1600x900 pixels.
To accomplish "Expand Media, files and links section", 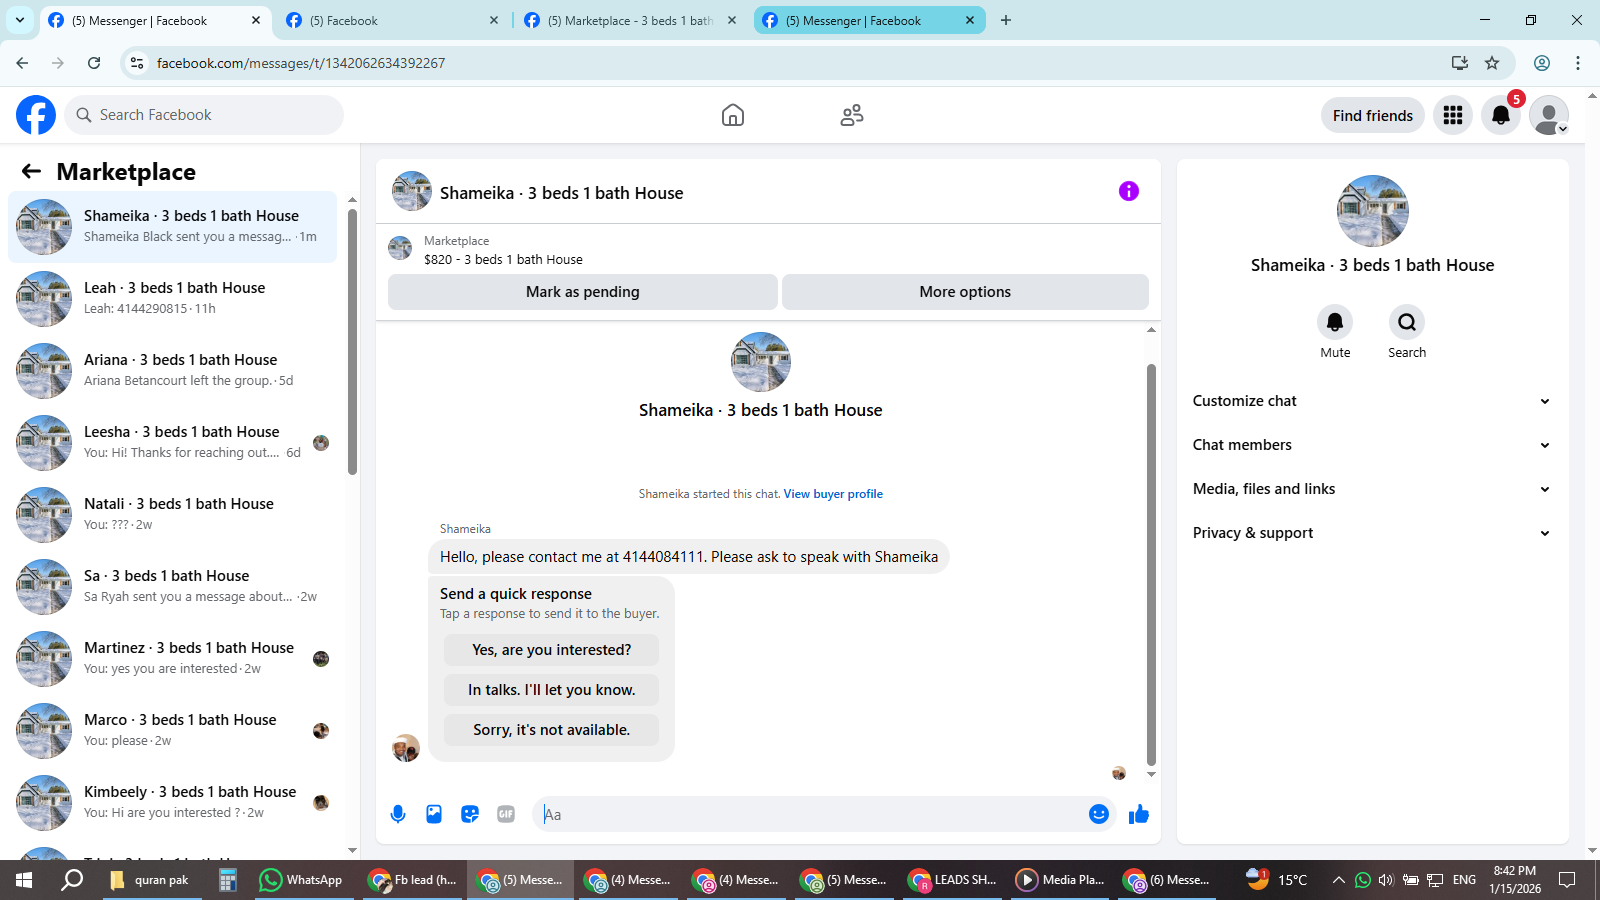I will (1372, 489).
